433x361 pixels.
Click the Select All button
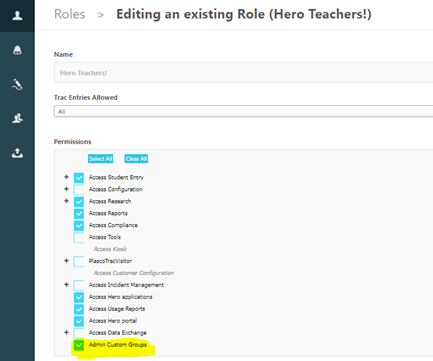100,159
